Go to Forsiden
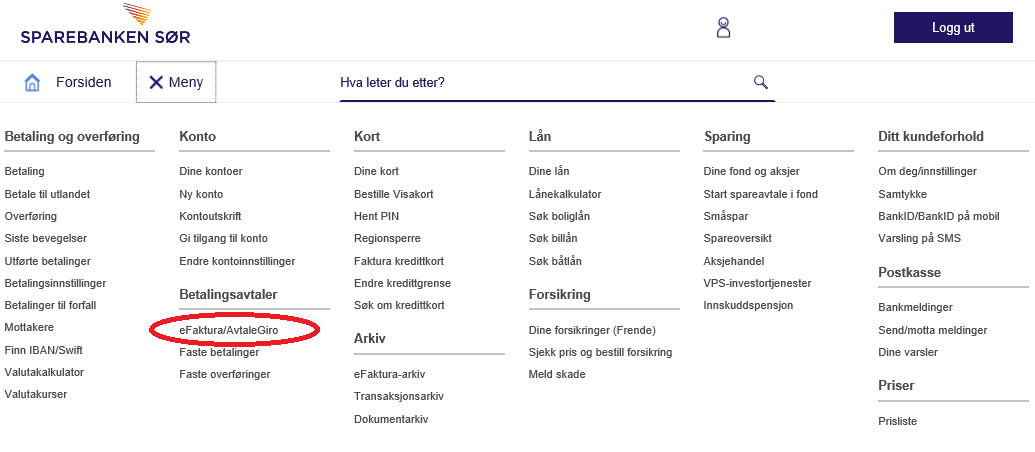Screen dimensions: 1035x452 coord(83,82)
